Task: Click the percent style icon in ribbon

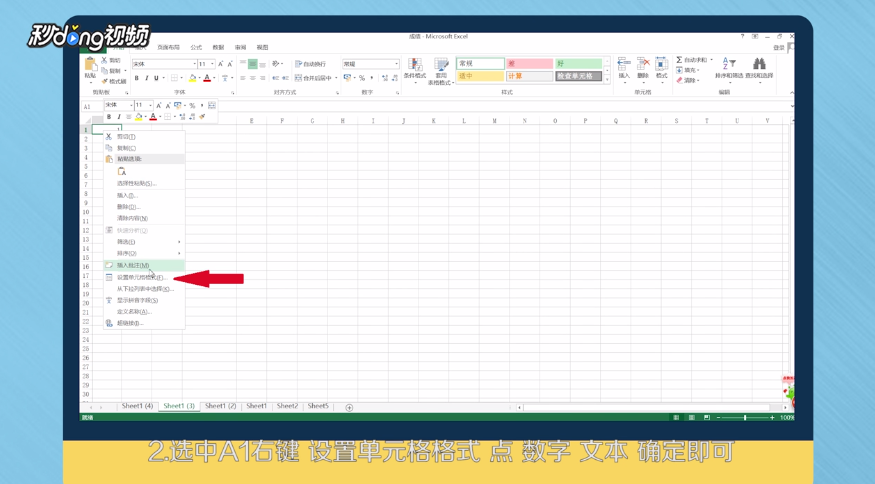Action: (362, 78)
